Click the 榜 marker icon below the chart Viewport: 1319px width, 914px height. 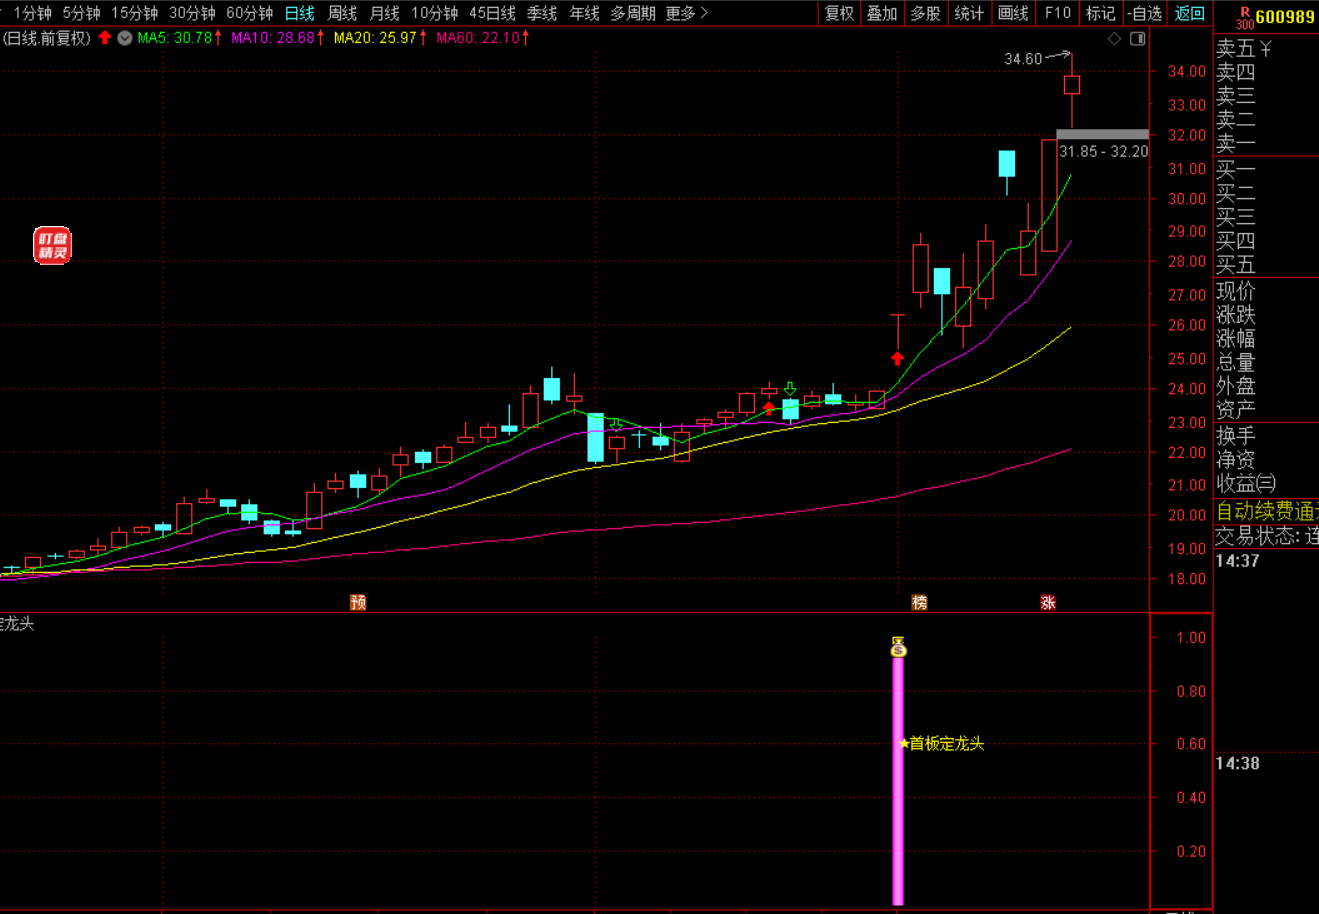[x=919, y=602]
